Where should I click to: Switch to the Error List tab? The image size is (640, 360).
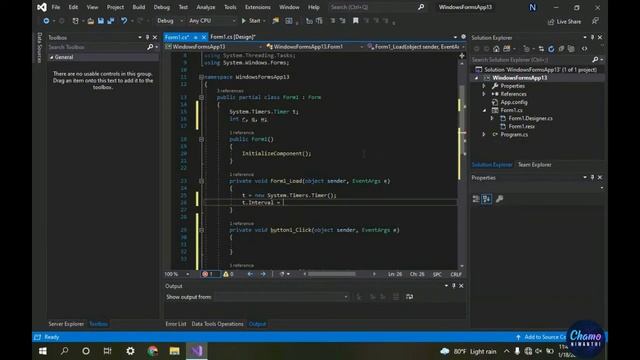[x=176, y=324]
